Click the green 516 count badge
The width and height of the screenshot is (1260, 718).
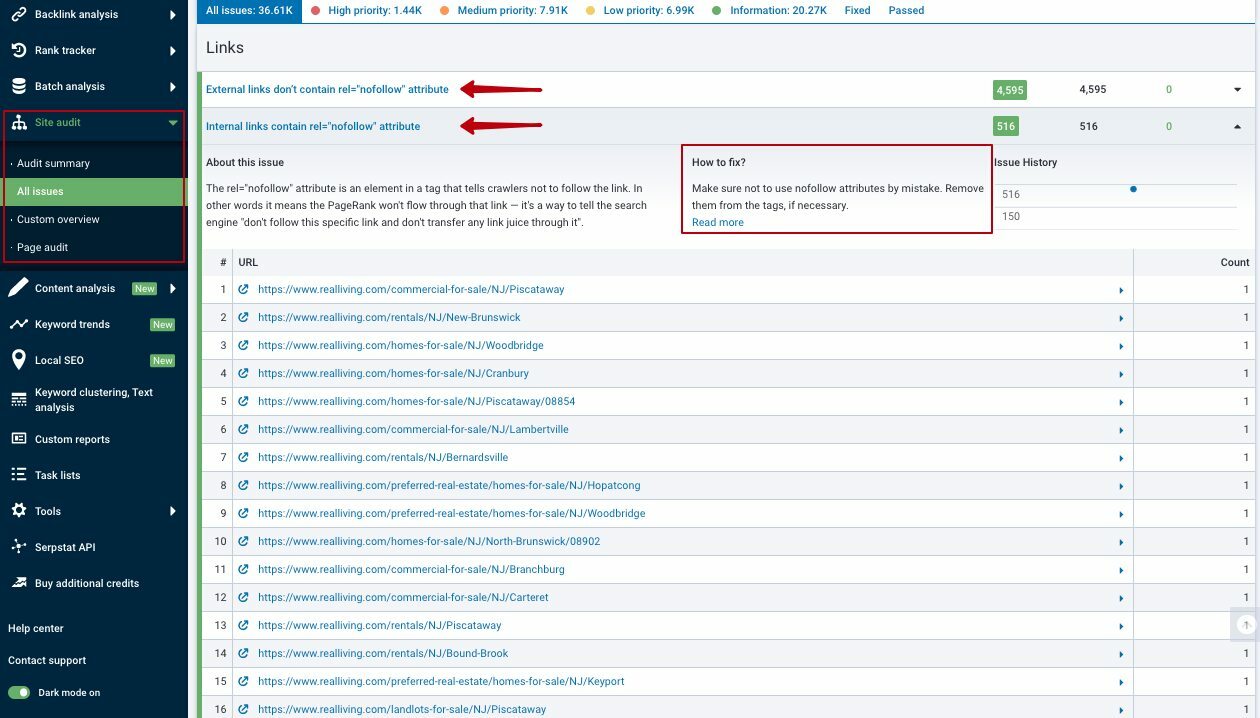click(1006, 126)
